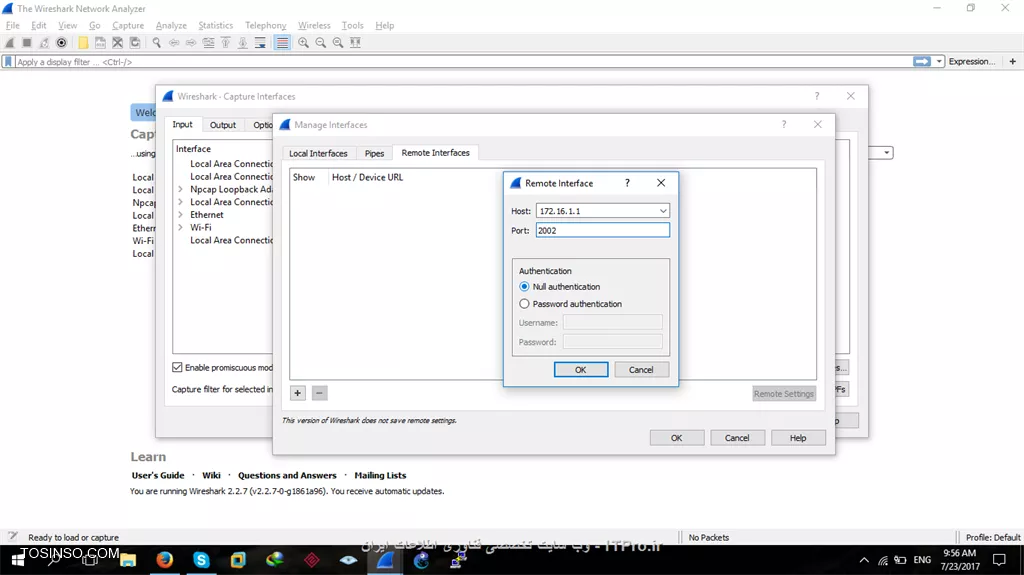Open the User's Guide link
Viewport: 1024px width, 575px height.
(x=158, y=475)
